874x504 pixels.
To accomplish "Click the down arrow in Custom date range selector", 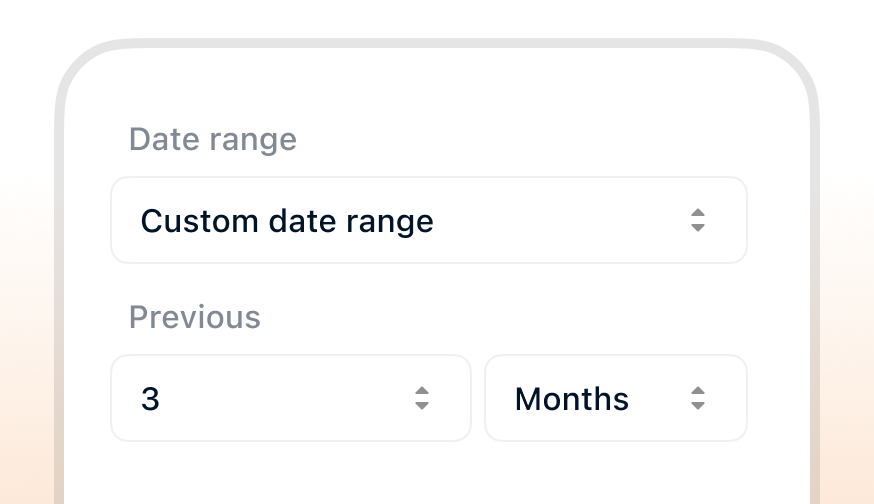I will [698, 229].
